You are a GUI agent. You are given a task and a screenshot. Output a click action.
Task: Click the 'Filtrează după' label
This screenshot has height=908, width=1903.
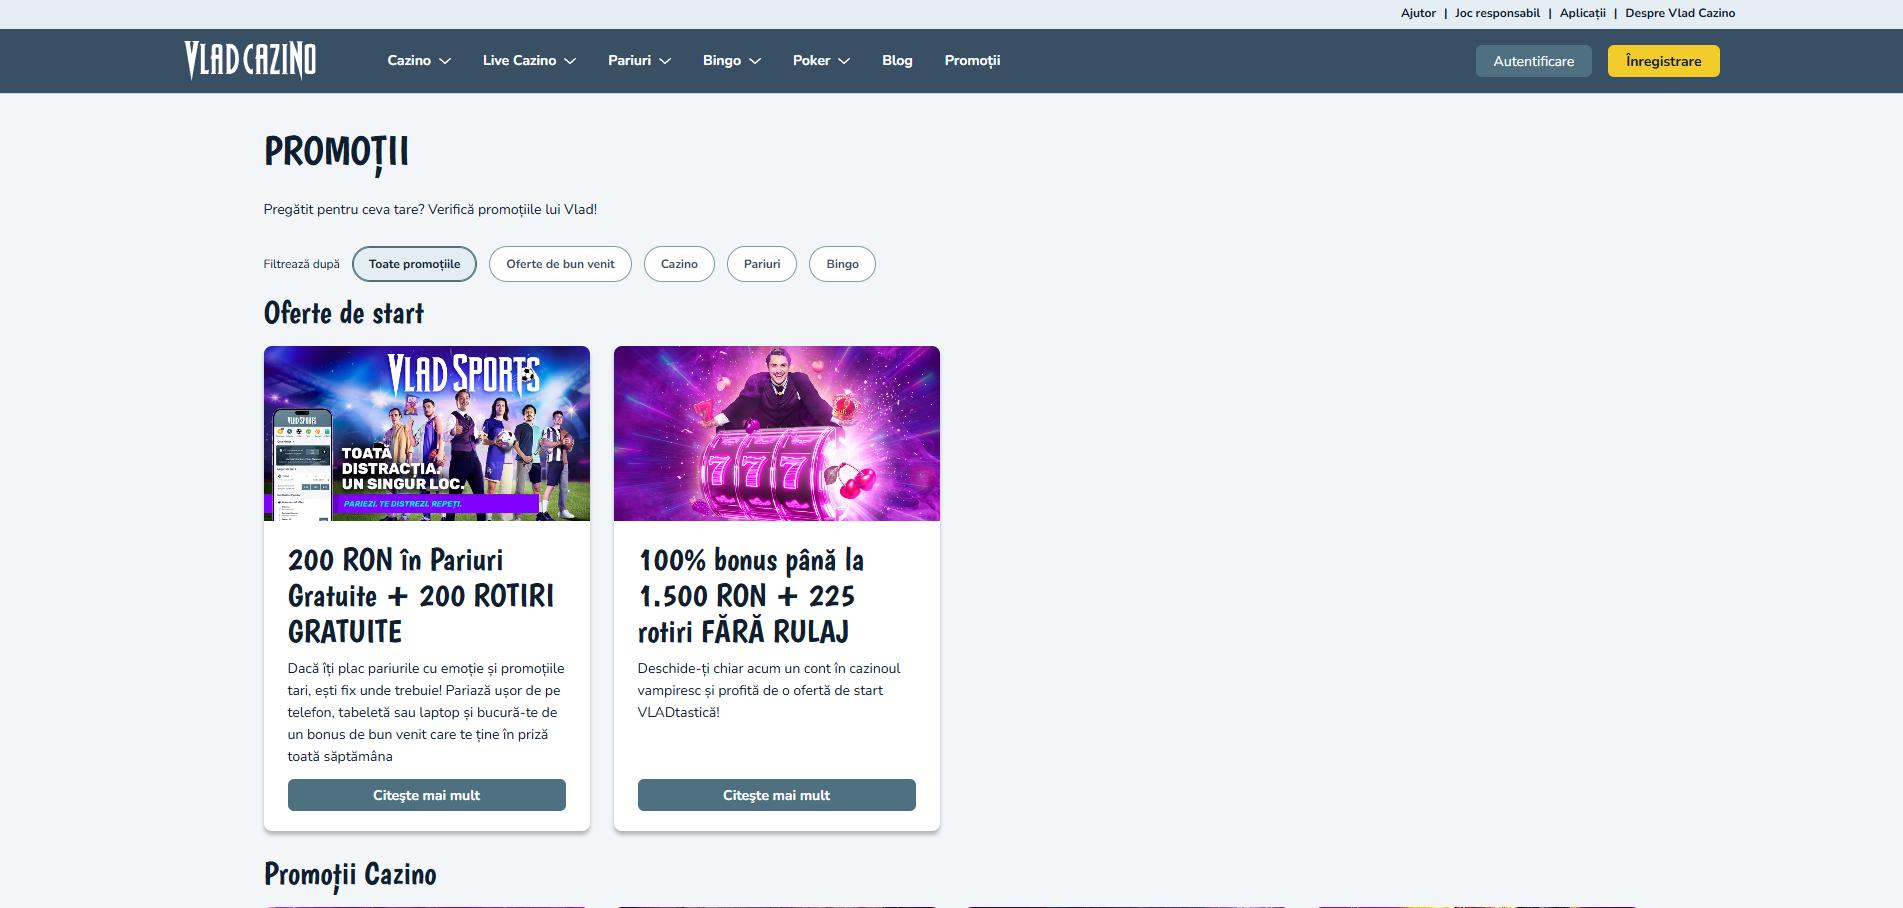pos(302,264)
